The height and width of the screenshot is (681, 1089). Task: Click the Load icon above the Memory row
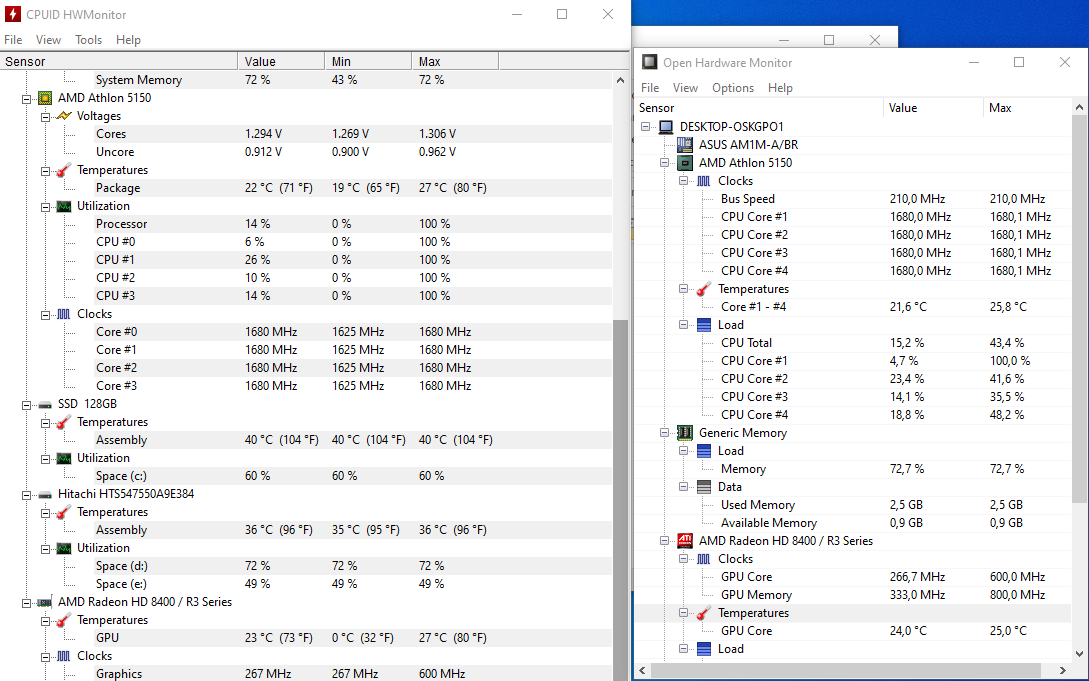704,451
